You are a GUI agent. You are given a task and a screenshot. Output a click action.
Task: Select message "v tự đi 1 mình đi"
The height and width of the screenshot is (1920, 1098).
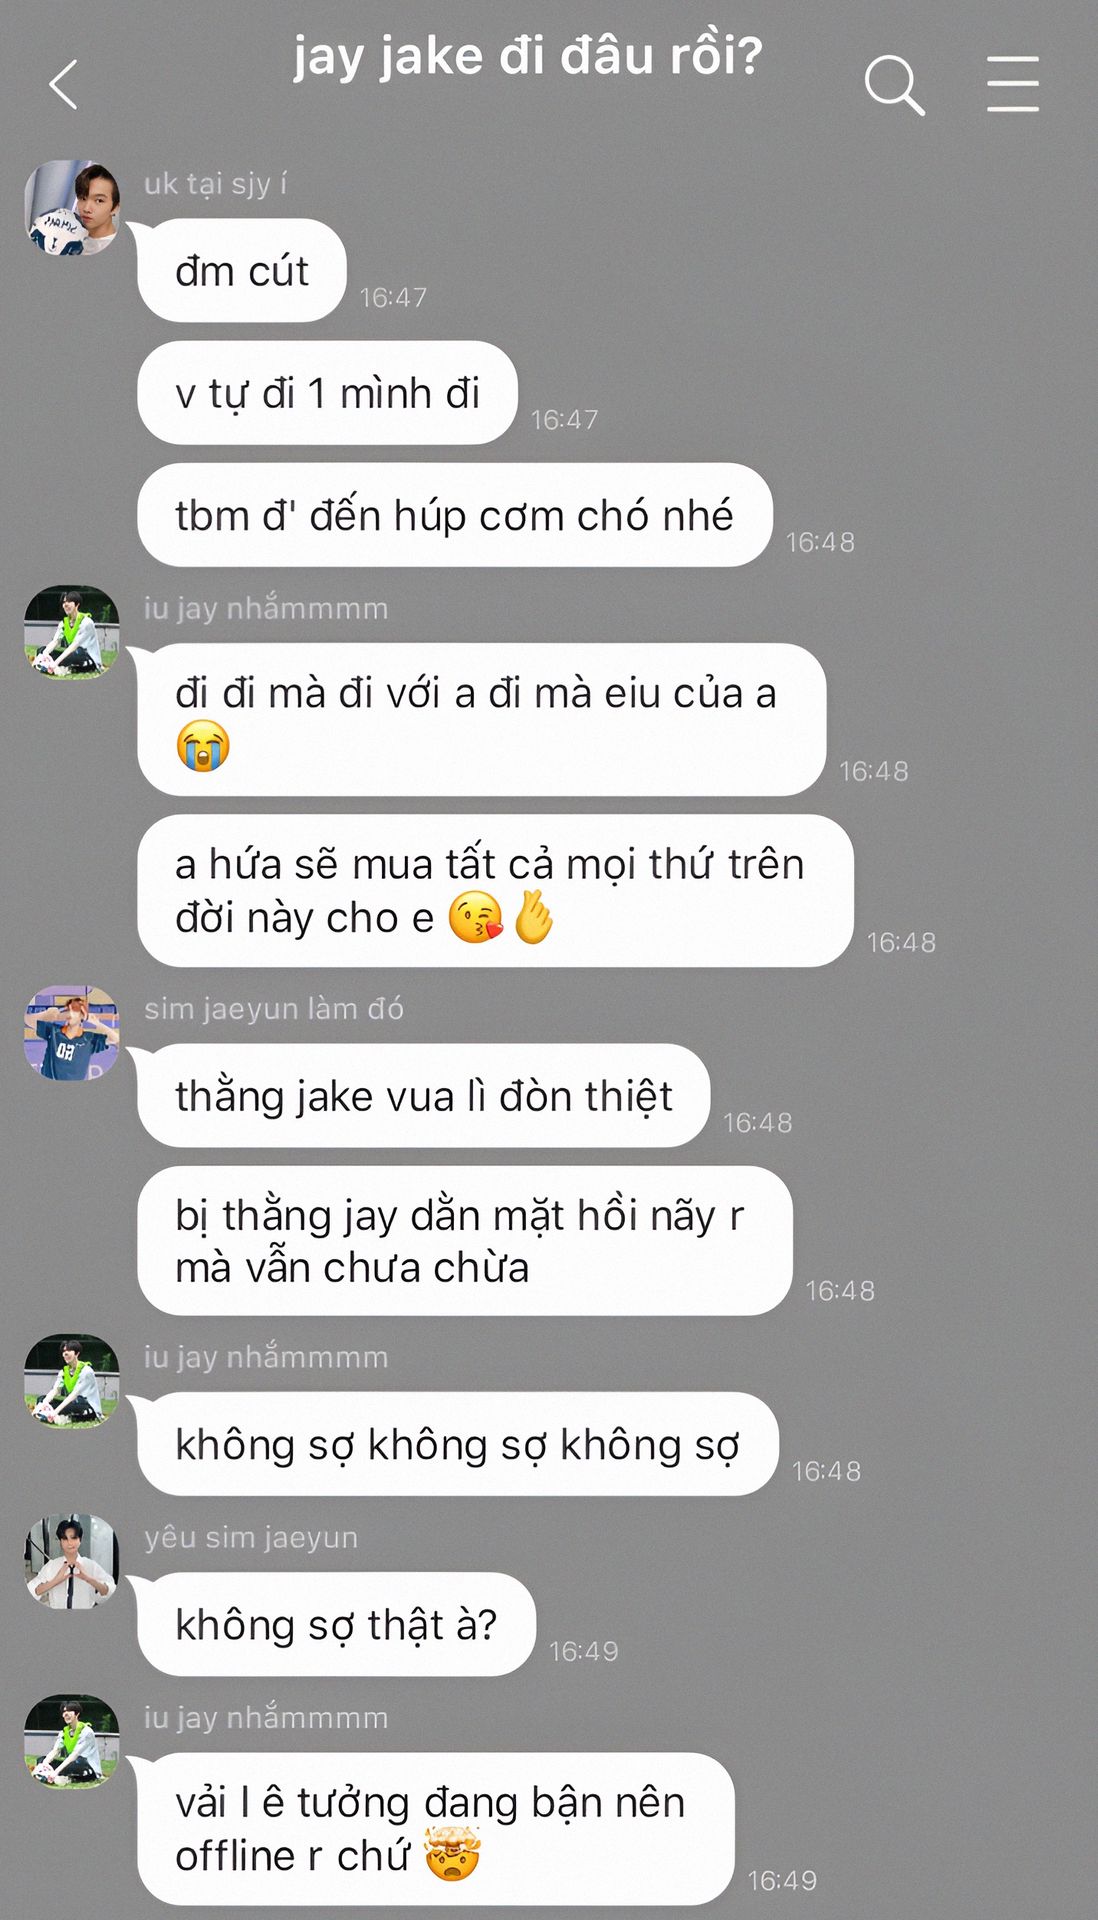click(328, 393)
